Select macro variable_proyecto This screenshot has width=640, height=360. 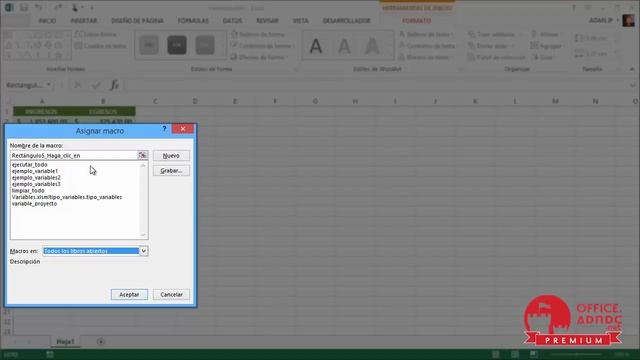coord(34,204)
